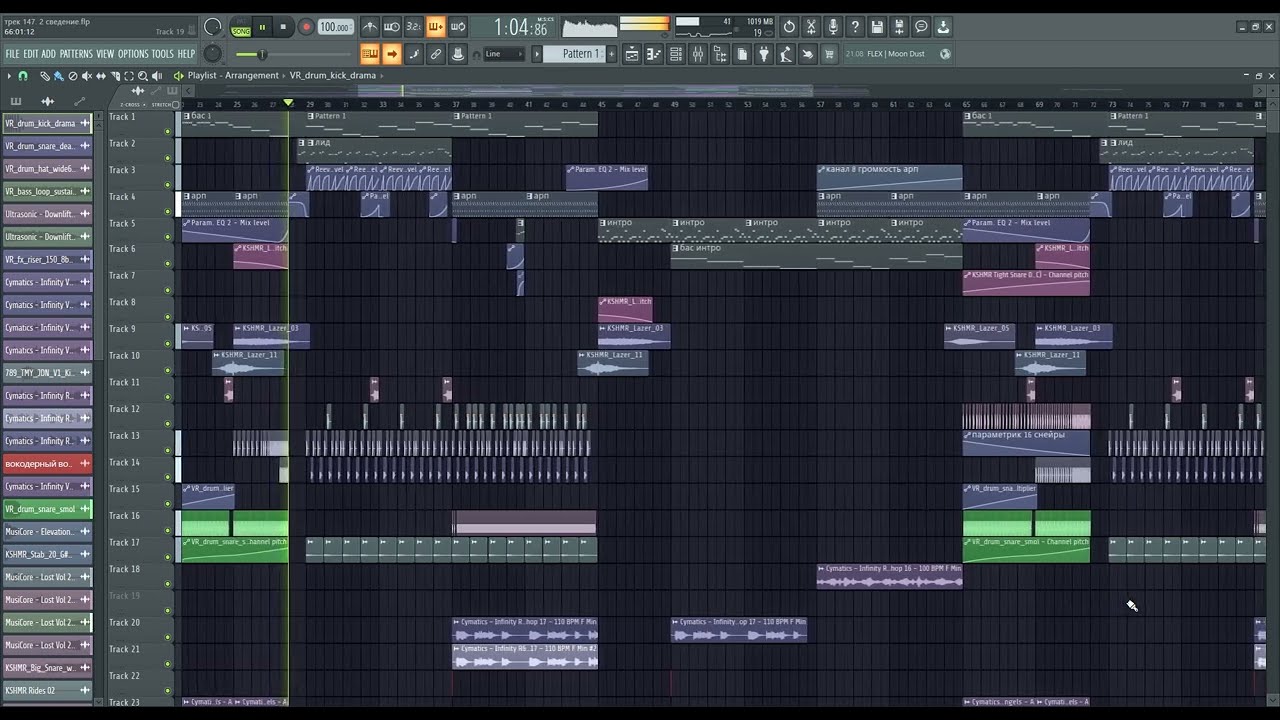
Task: Mute Track 1 using its green LED
Action: pos(168,131)
